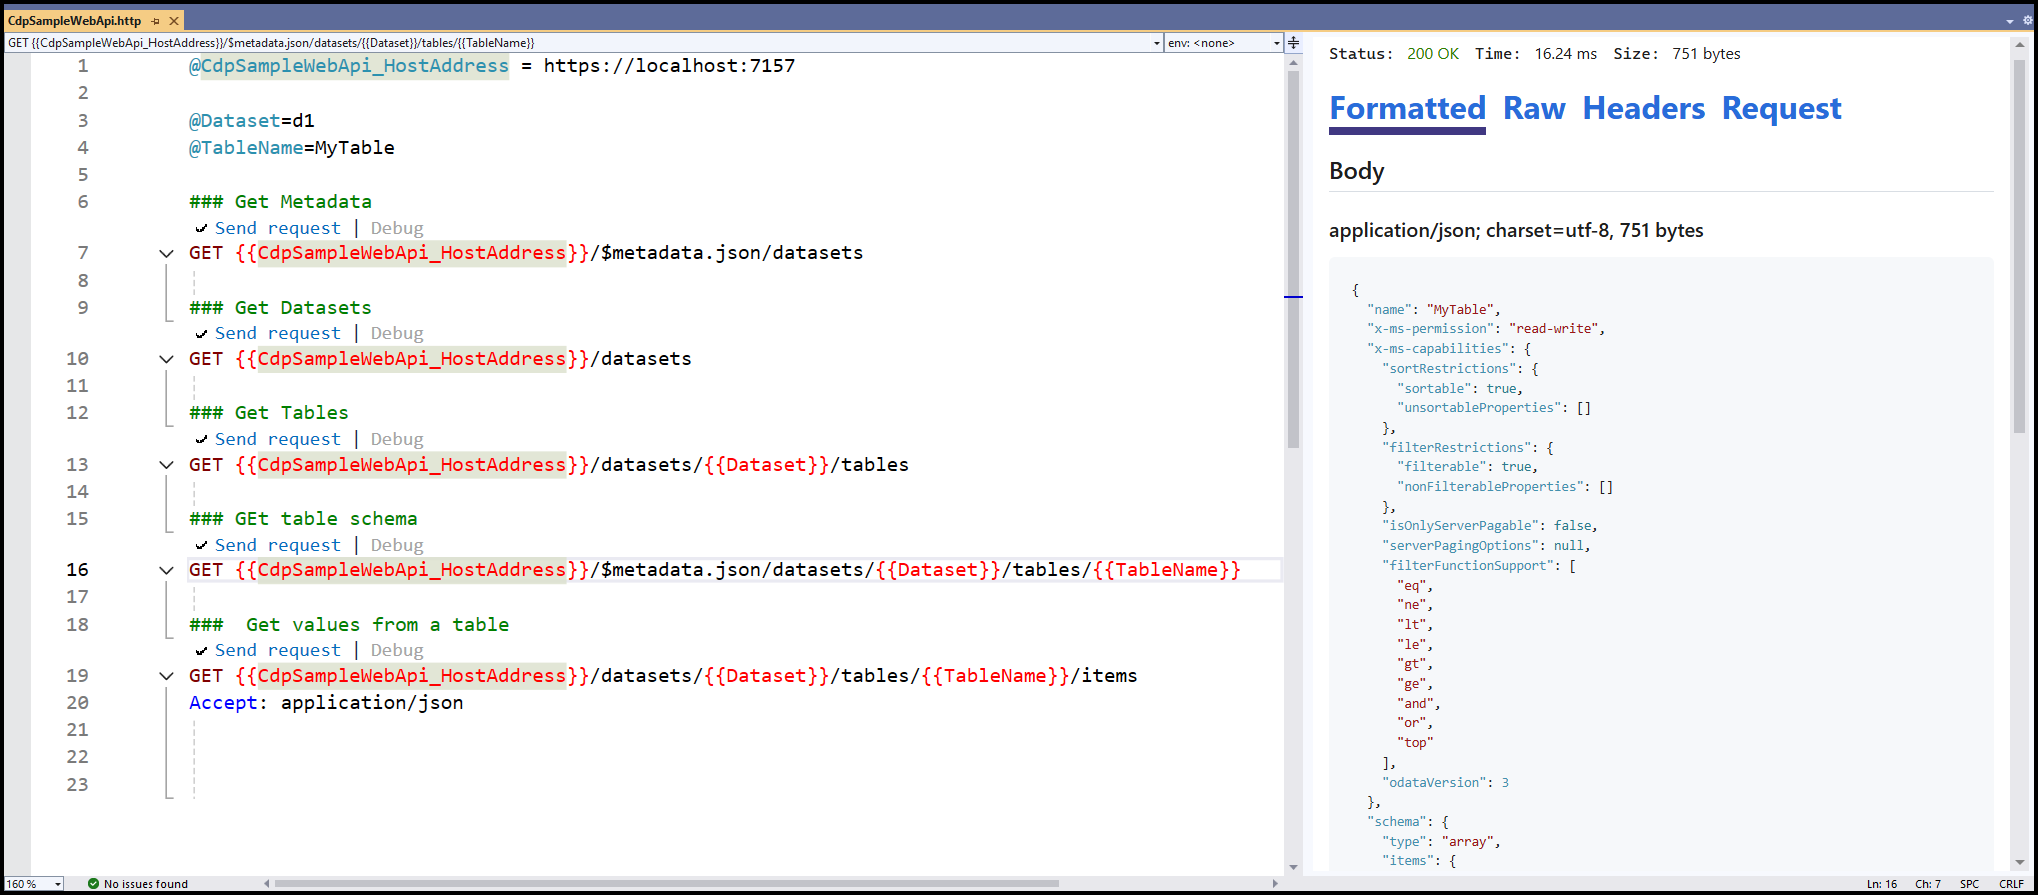Pin the CdpSampleWebApi.http tab
The height and width of the screenshot is (895, 2038).
coord(155,20)
